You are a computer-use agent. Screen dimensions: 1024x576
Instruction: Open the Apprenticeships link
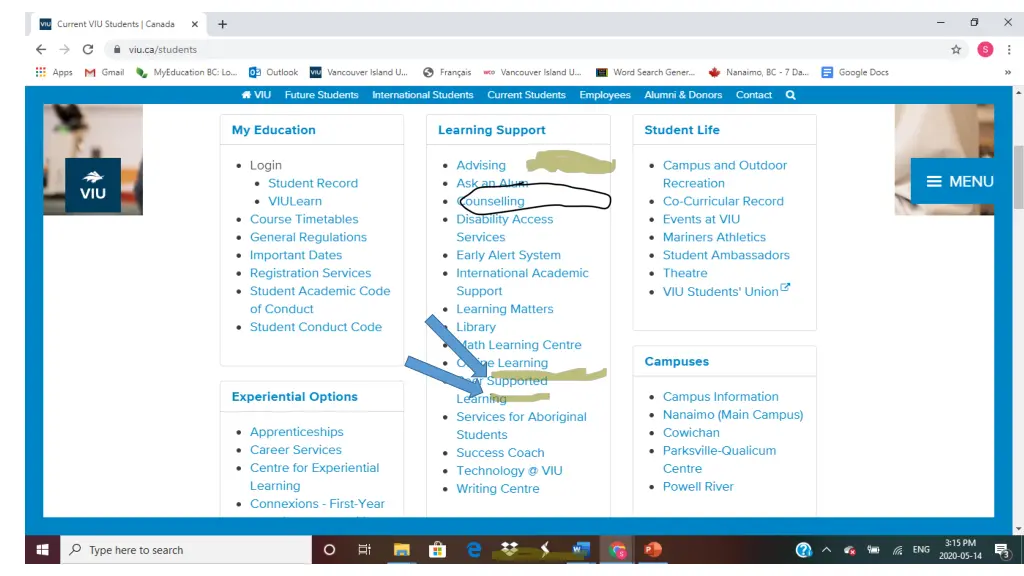click(296, 432)
